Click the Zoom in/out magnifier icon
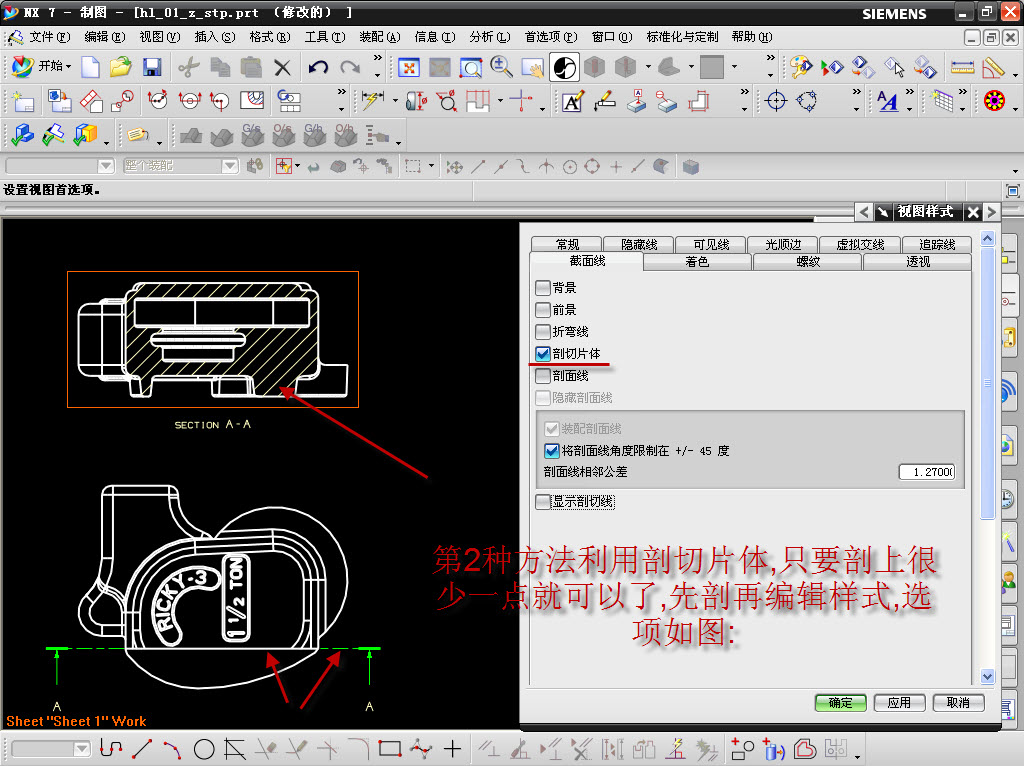Image resolution: width=1024 pixels, height=766 pixels. pos(501,67)
